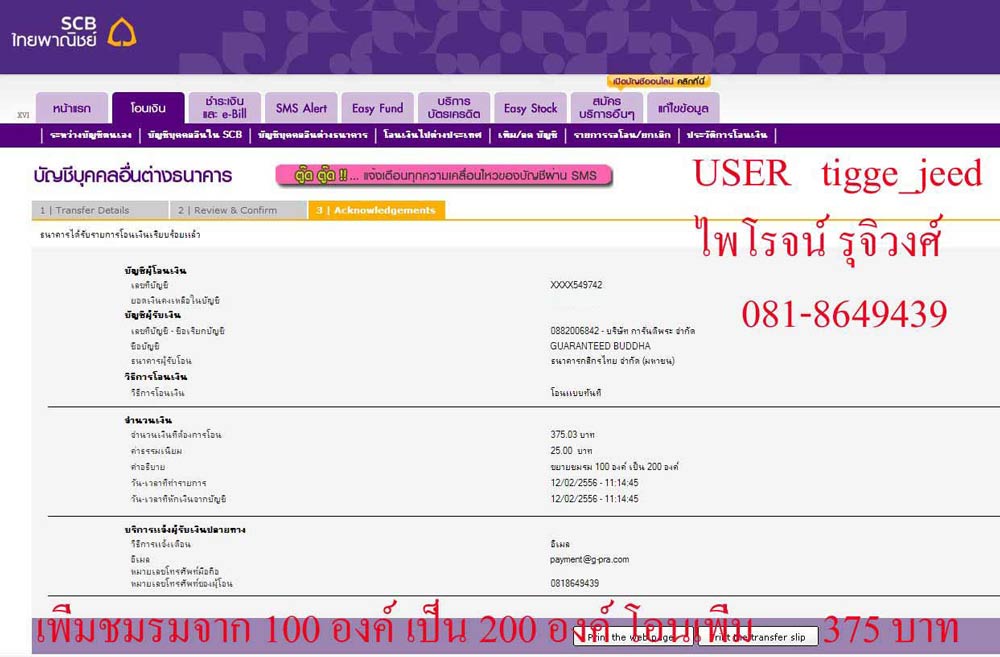Image resolution: width=1000 pixels, height=657 pixels.
Task: Choose บัญชีบุคคลอื่นใน SCB submenu item
Action: (x=194, y=135)
